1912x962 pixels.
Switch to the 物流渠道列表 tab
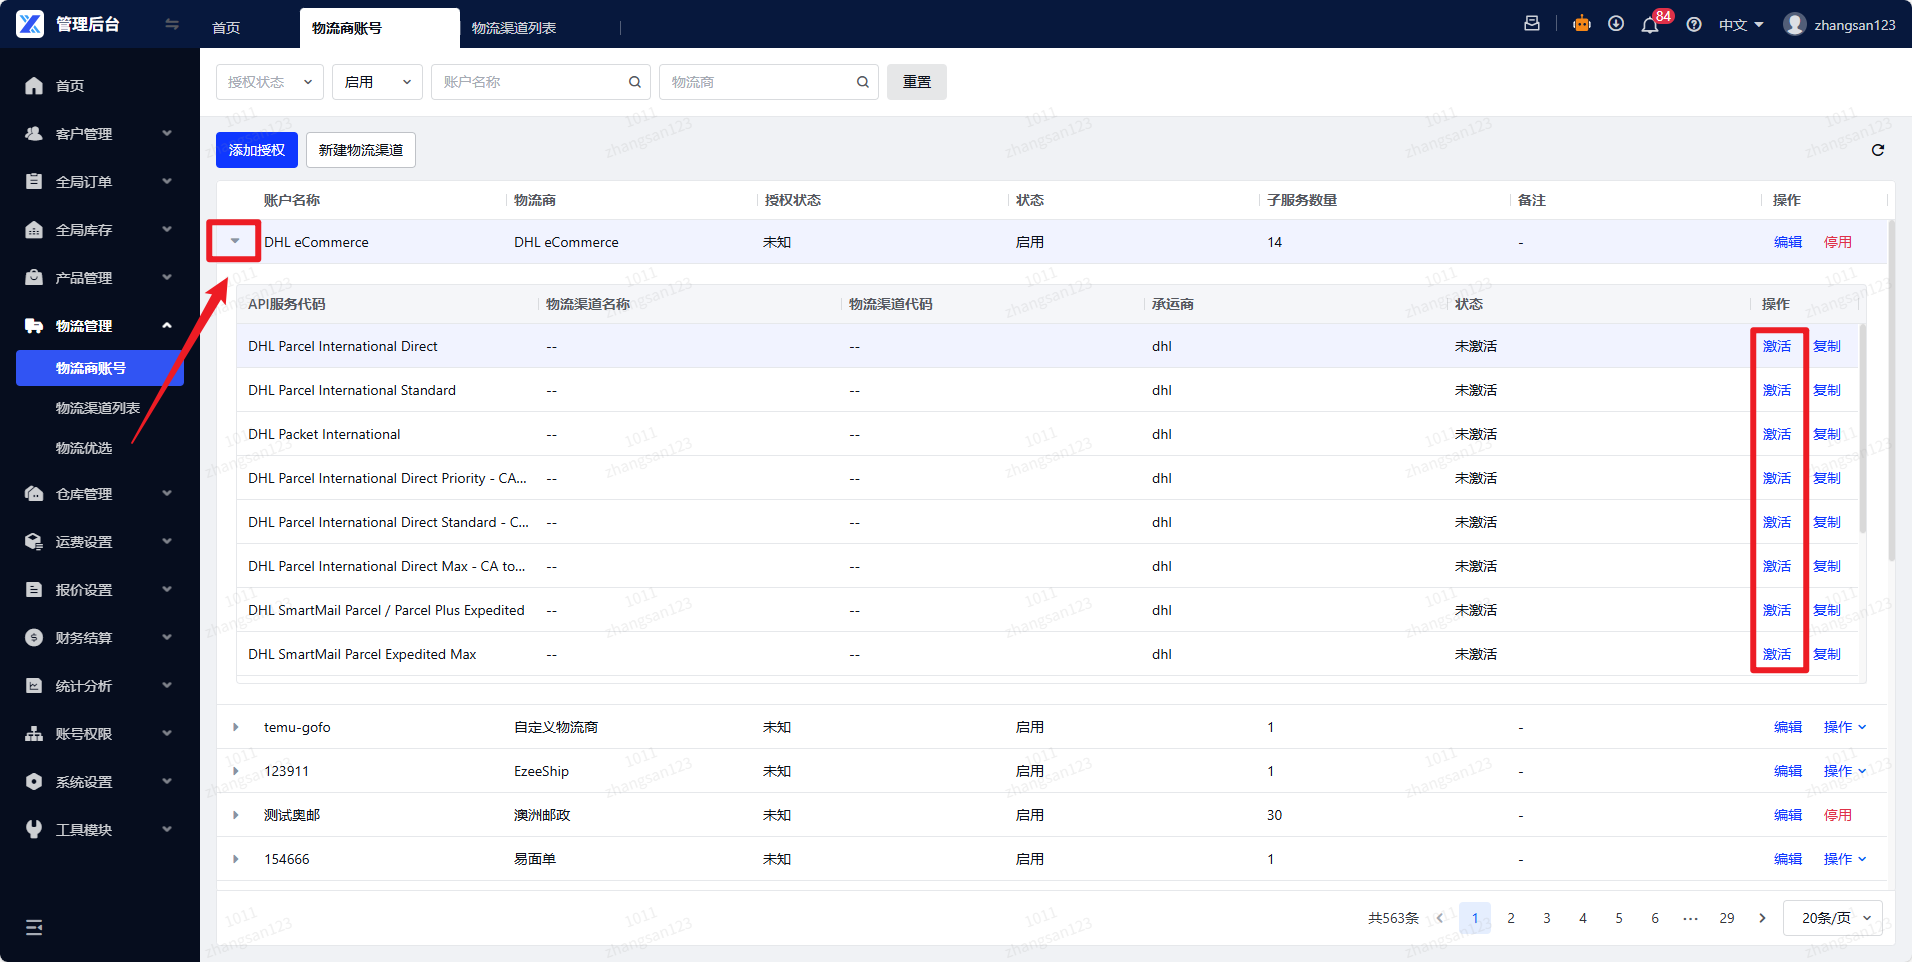(514, 28)
